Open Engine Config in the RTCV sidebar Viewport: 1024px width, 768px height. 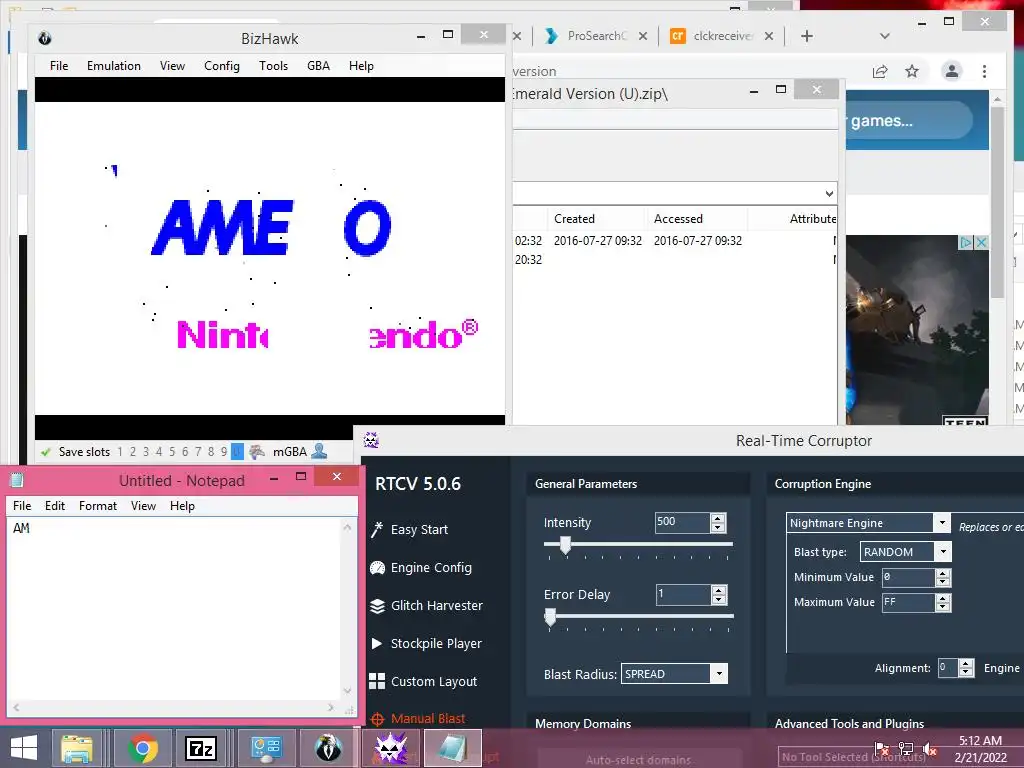(421, 568)
